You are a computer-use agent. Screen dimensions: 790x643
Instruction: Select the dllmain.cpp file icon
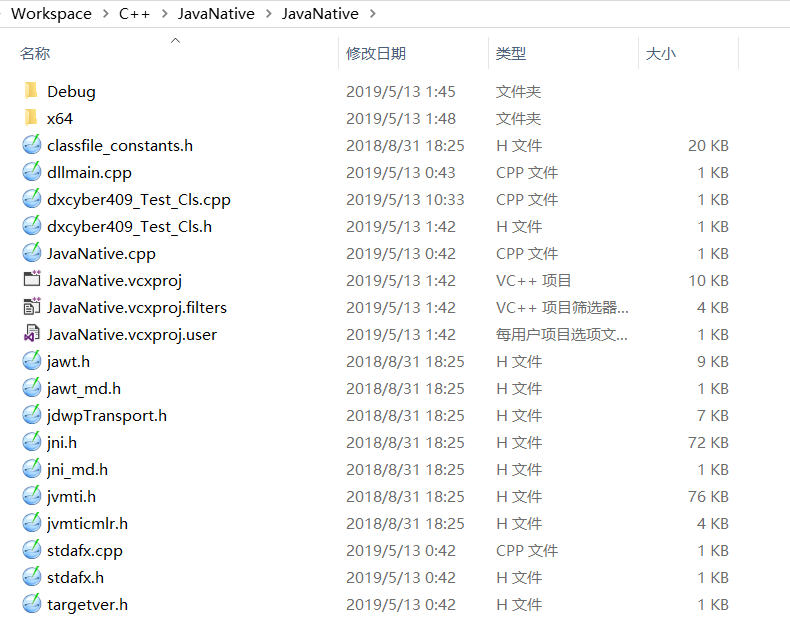click(x=32, y=172)
